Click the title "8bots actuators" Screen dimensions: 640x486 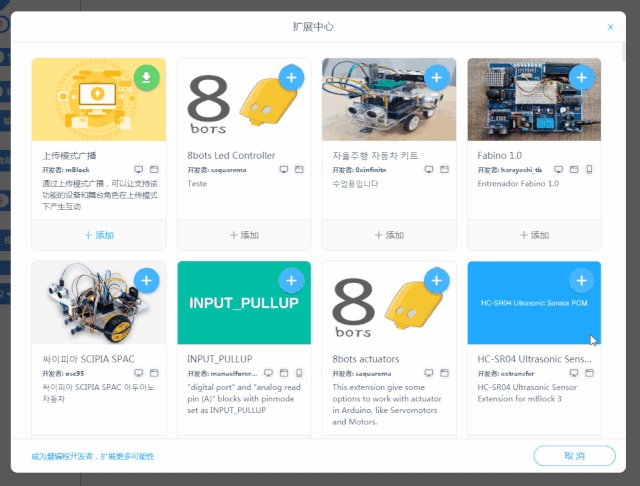pos(366,359)
